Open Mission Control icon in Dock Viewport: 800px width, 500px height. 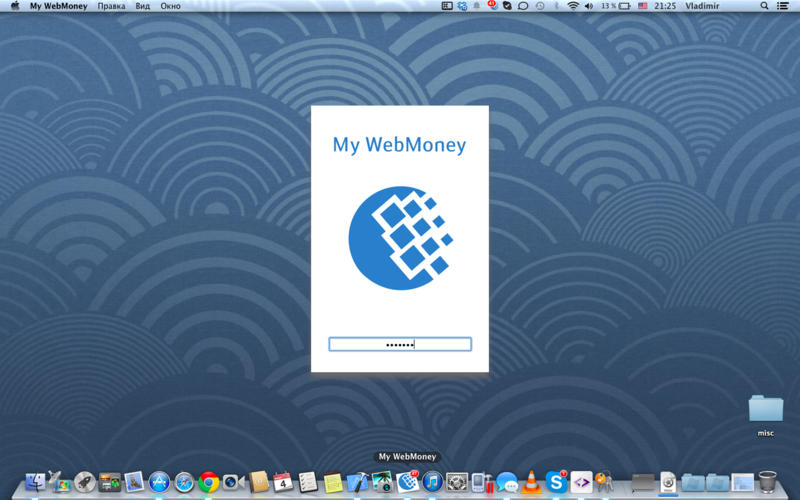(x=110, y=482)
